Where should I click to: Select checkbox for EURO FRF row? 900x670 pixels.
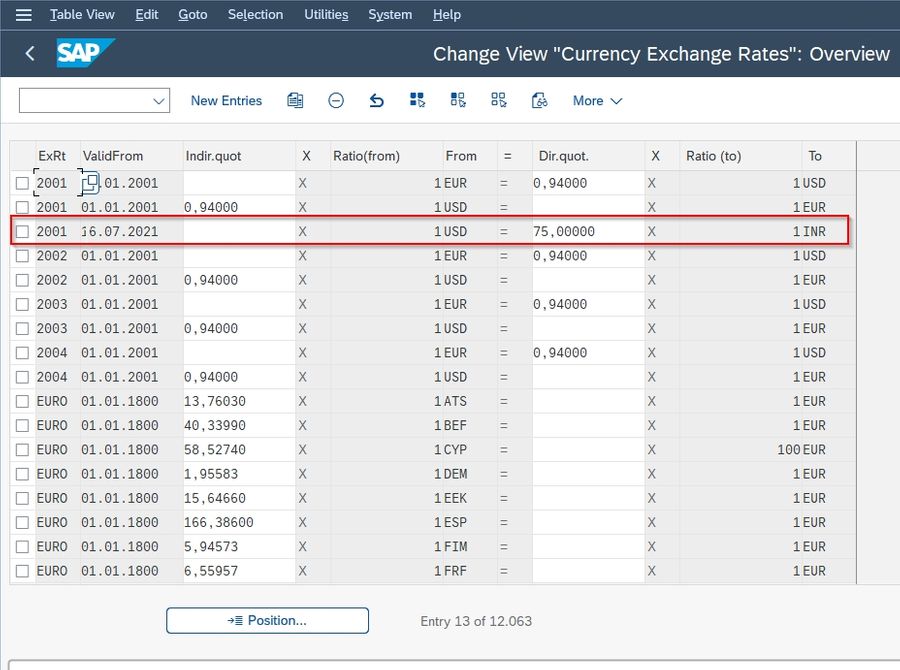[x=22, y=571]
